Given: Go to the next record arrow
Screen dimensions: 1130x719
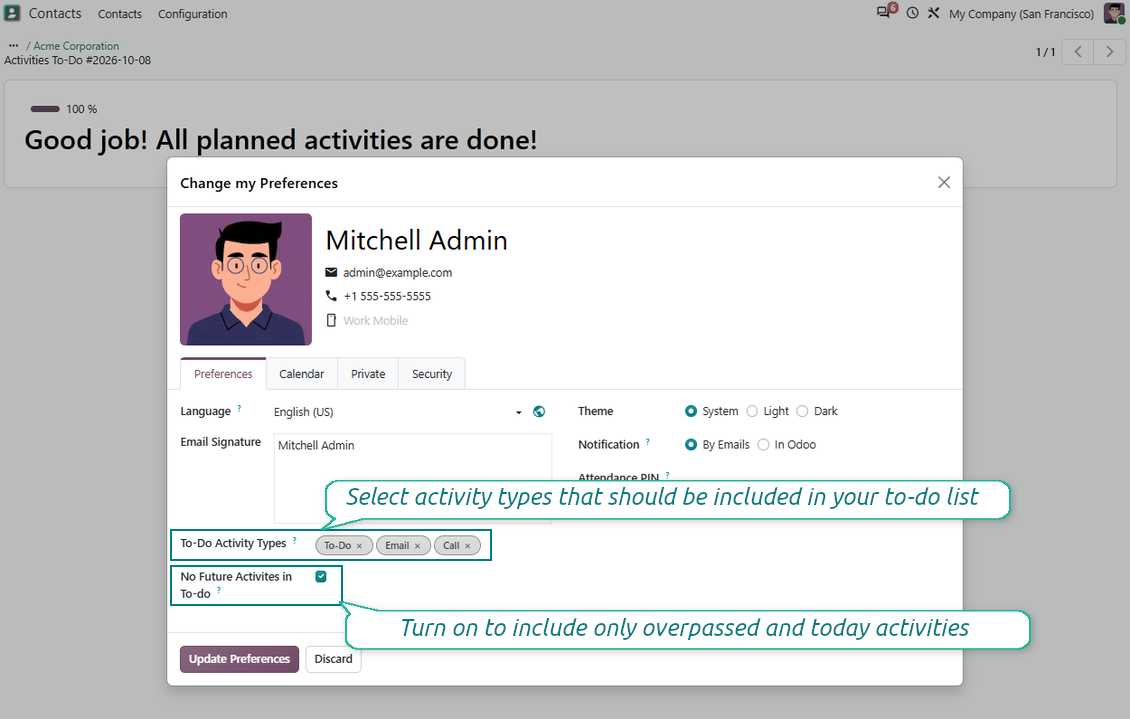Looking at the screenshot, I should [1109, 52].
